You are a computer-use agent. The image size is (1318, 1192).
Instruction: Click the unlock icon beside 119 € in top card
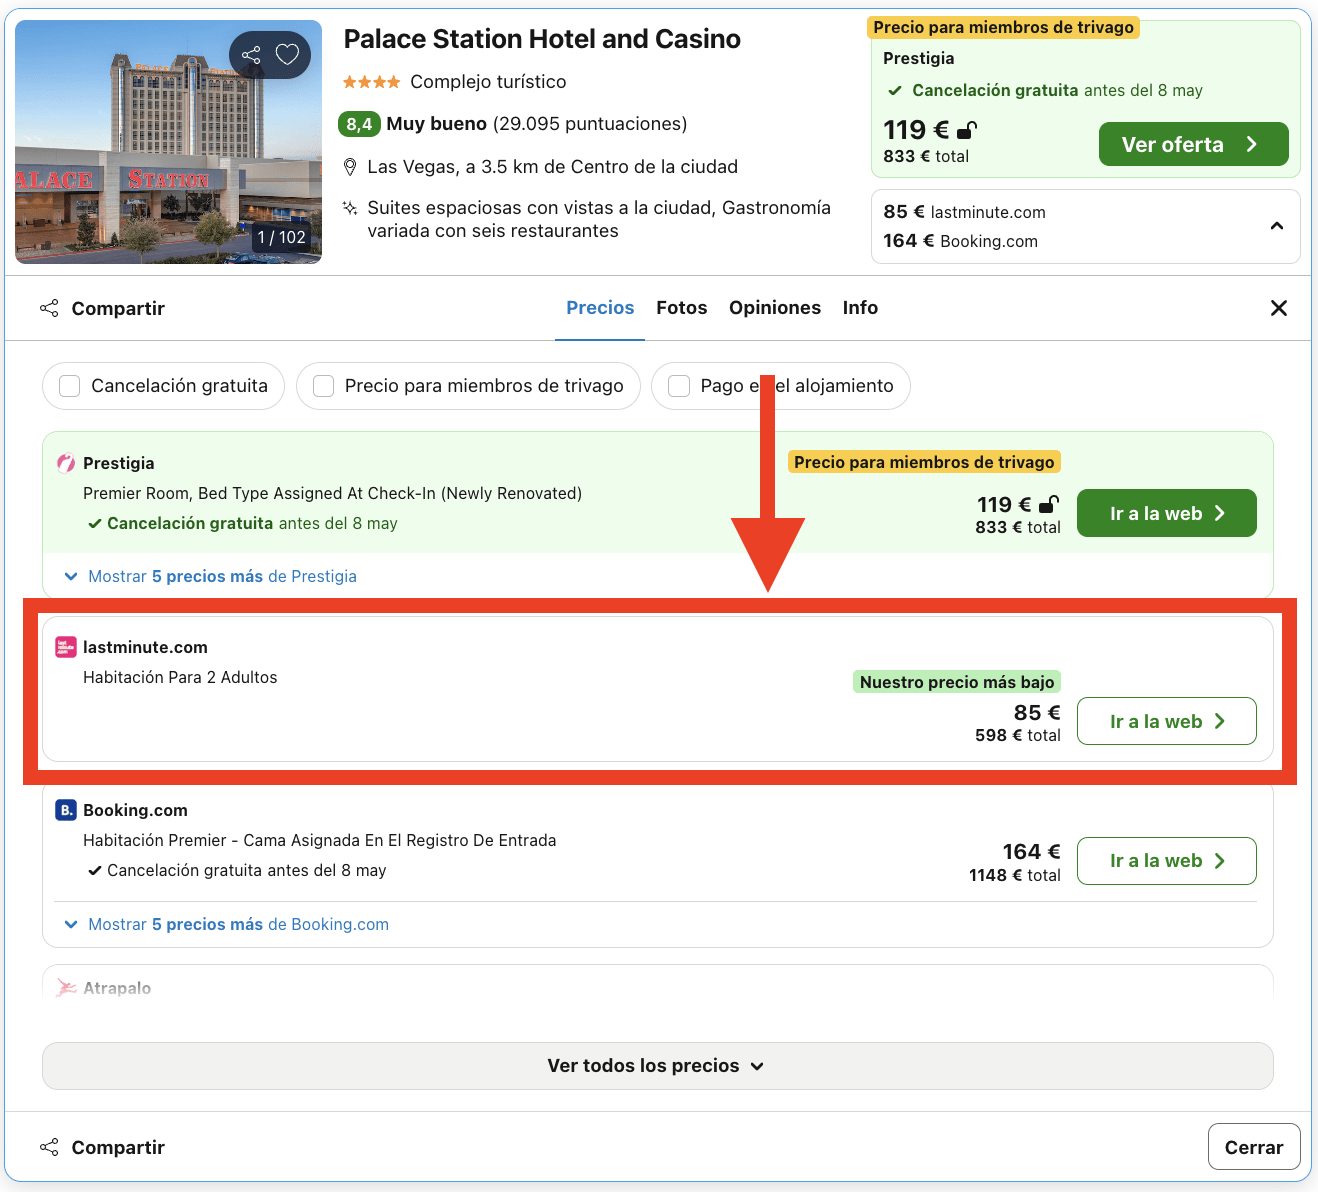[x=967, y=130]
